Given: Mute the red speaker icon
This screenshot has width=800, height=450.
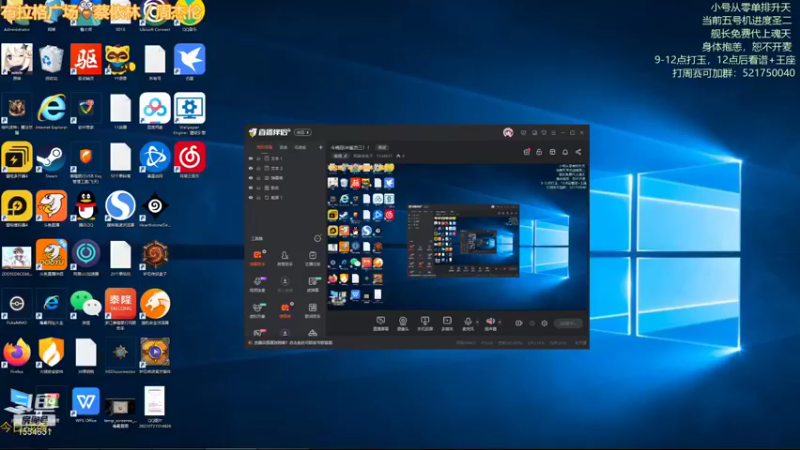Looking at the screenshot, I should (490, 321).
